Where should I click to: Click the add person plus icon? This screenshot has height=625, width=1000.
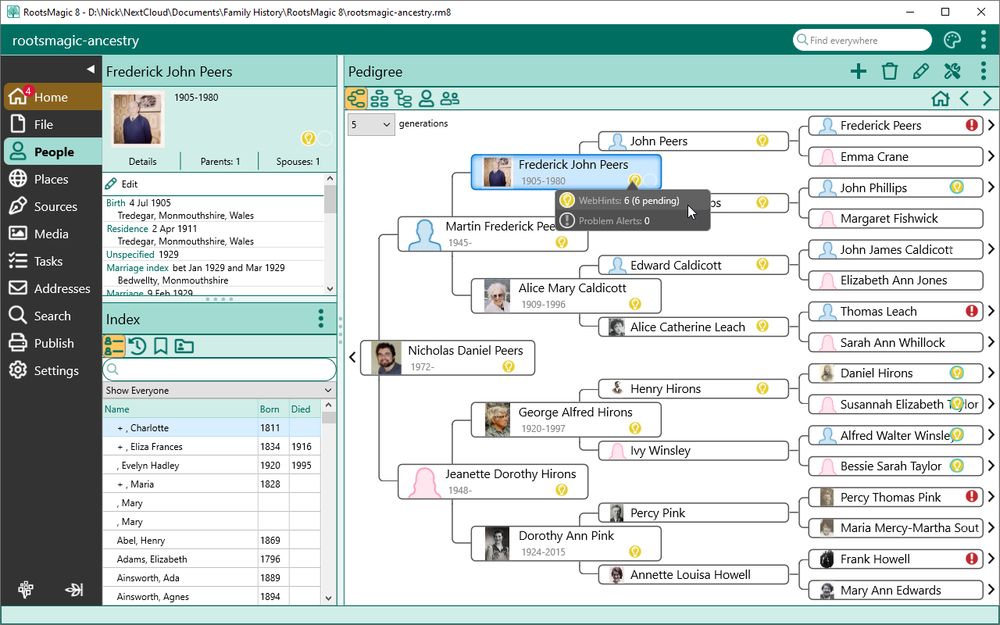pos(858,71)
